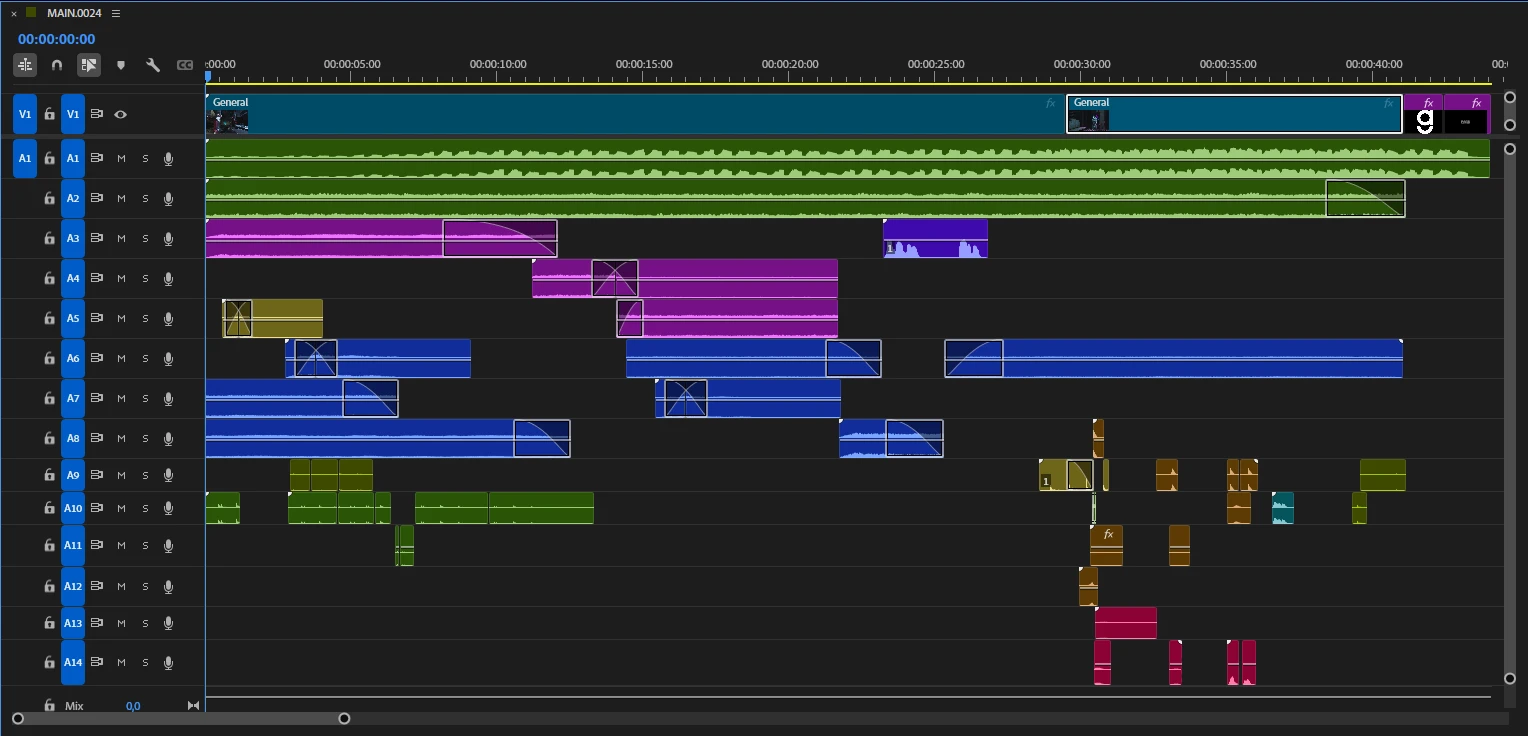Viewport: 1528px width, 736px height.
Task: Lock audio track A10
Action: point(49,508)
